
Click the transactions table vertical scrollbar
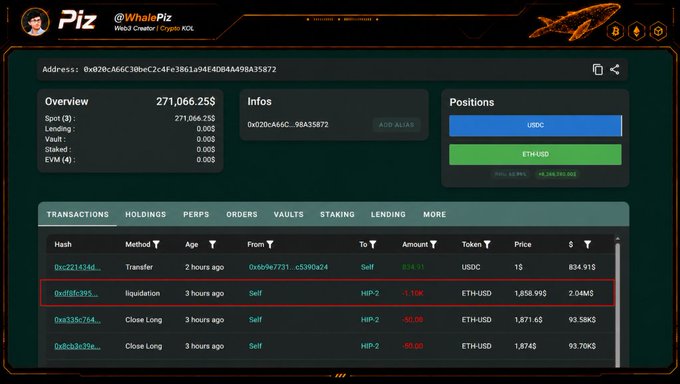pyautogui.click(x=618, y=304)
